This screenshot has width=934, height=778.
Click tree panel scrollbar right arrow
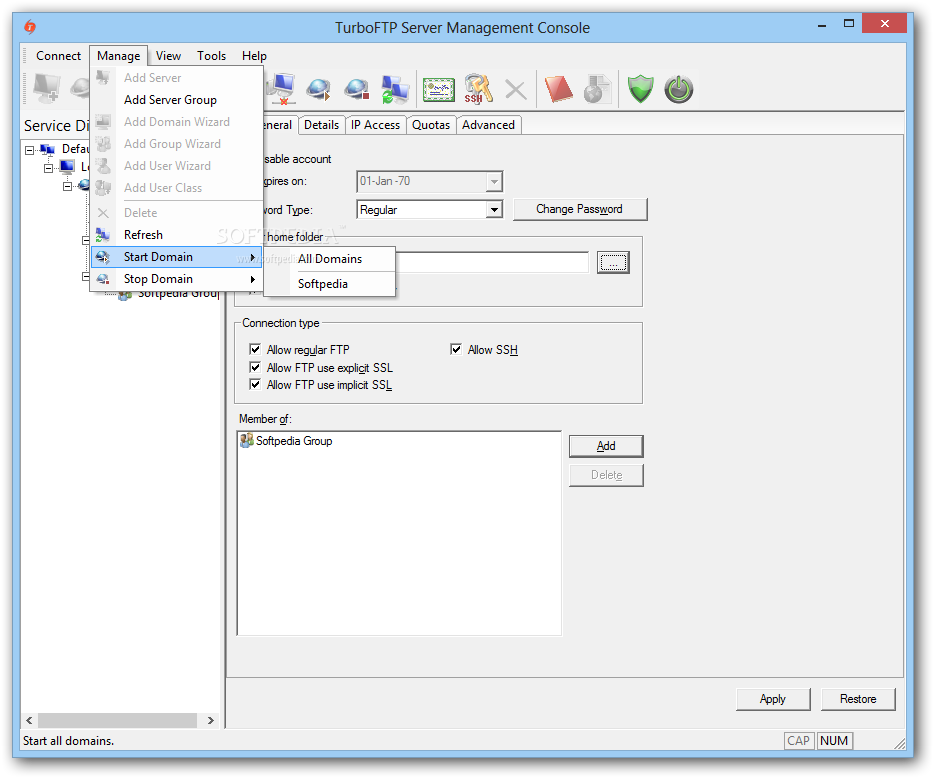point(210,720)
